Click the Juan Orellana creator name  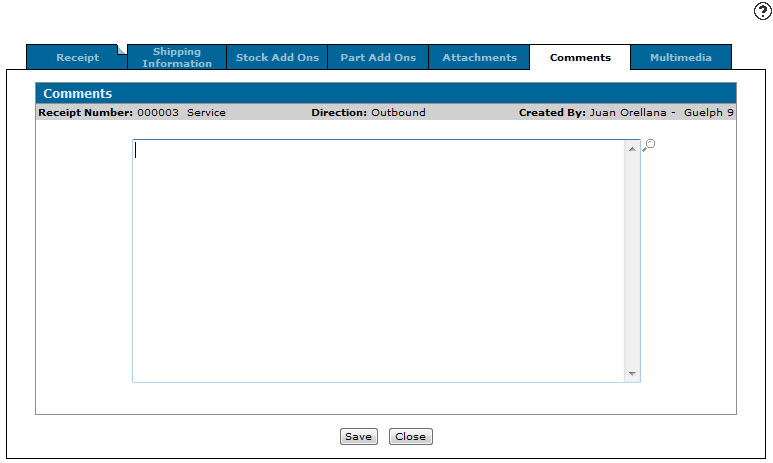pyautogui.click(x=628, y=112)
